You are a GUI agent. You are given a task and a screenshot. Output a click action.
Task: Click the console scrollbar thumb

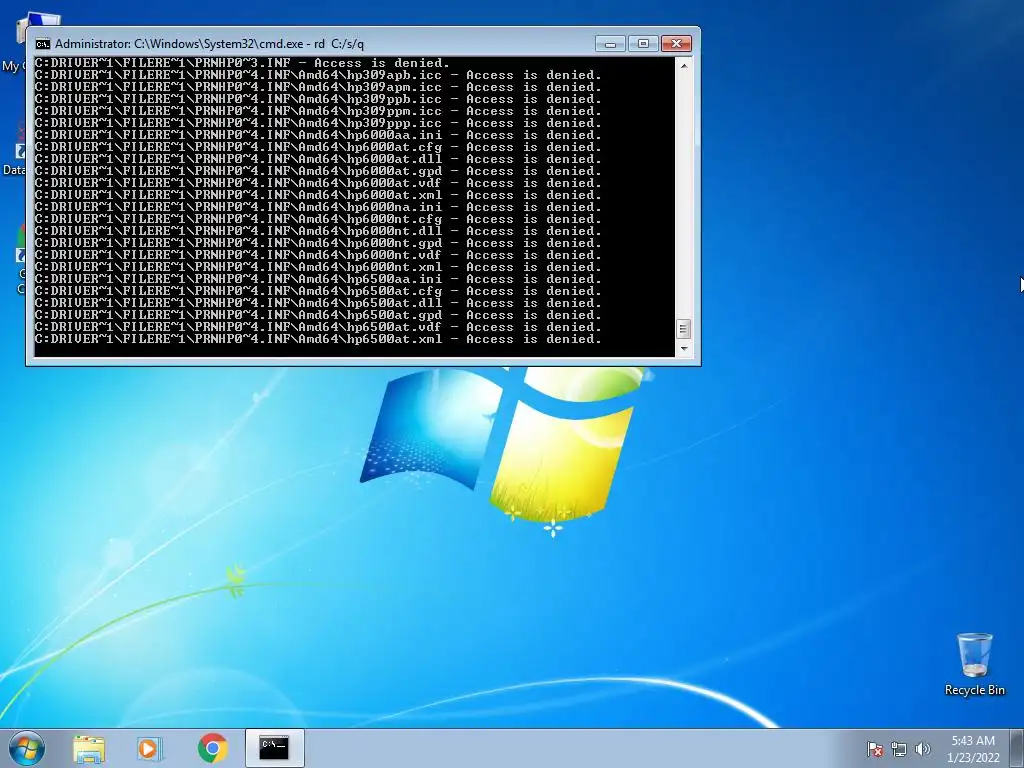click(683, 329)
